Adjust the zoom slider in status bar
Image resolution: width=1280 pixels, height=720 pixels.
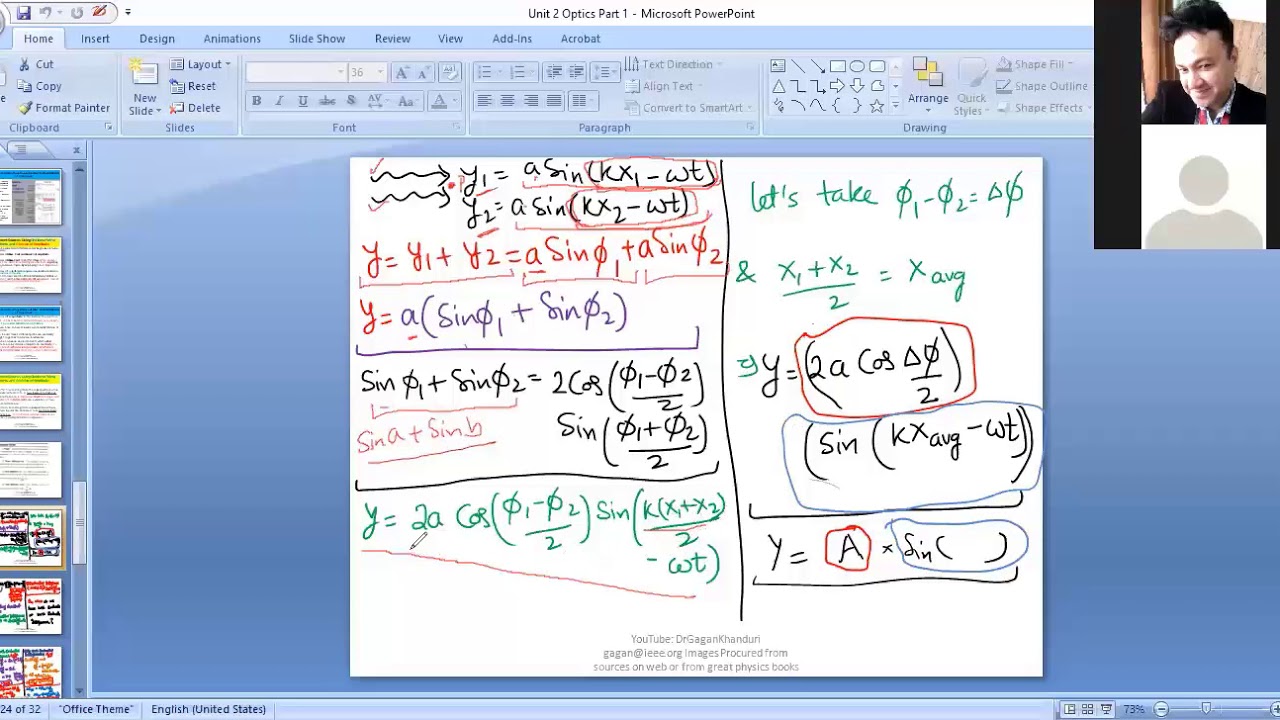[x=1207, y=709]
